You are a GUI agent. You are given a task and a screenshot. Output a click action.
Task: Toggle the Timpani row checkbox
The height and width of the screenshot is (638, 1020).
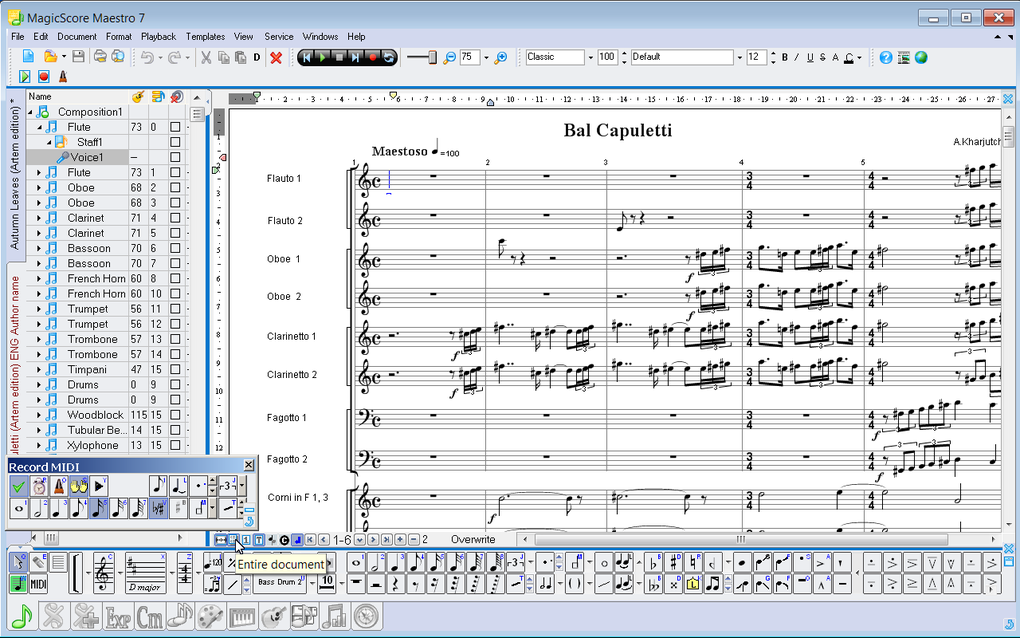click(175, 369)
